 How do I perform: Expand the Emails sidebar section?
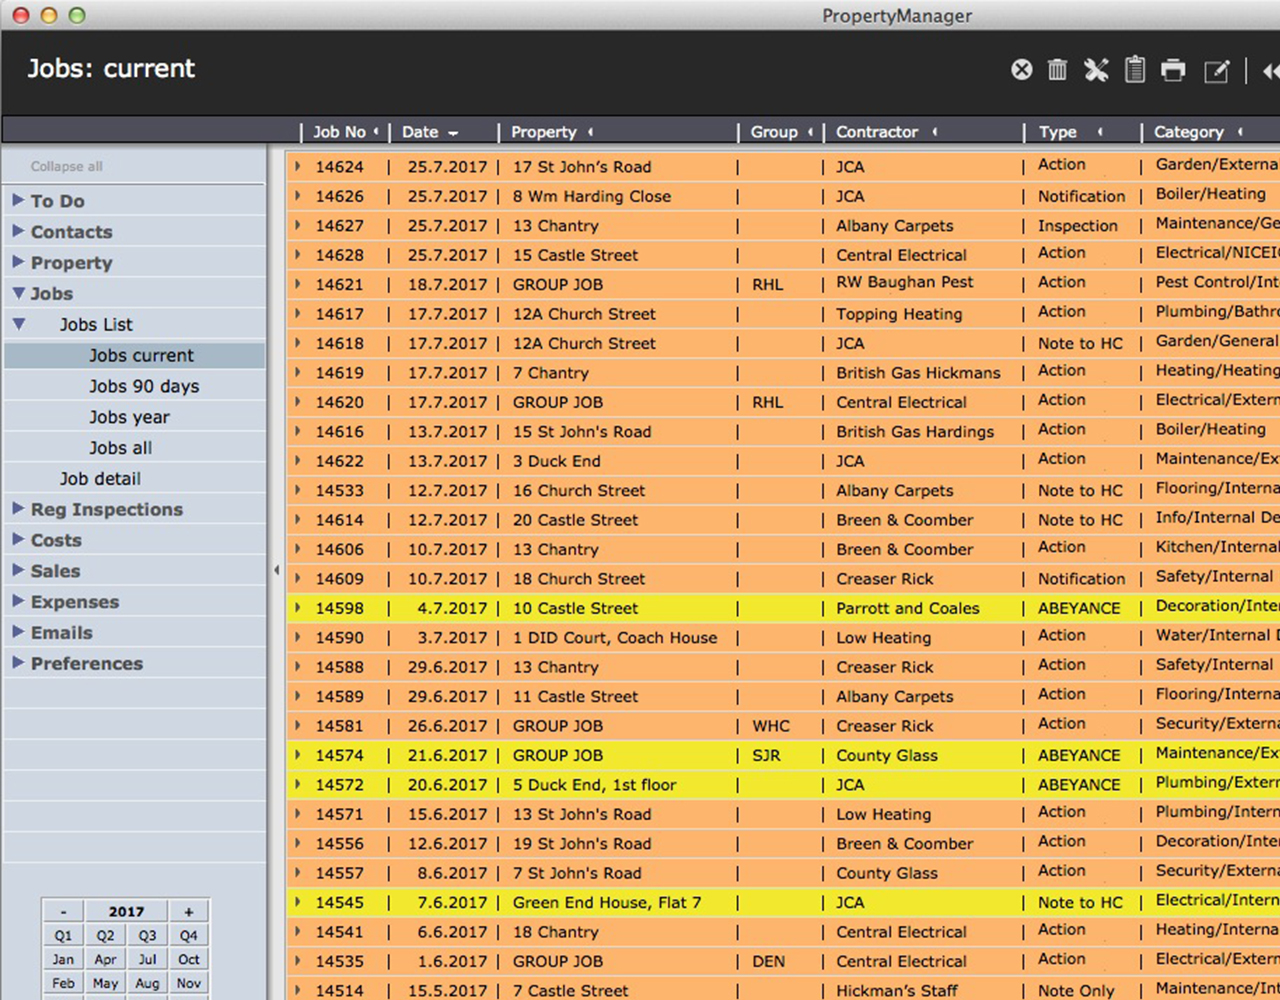pyautogui.click(x=18, y=633)
